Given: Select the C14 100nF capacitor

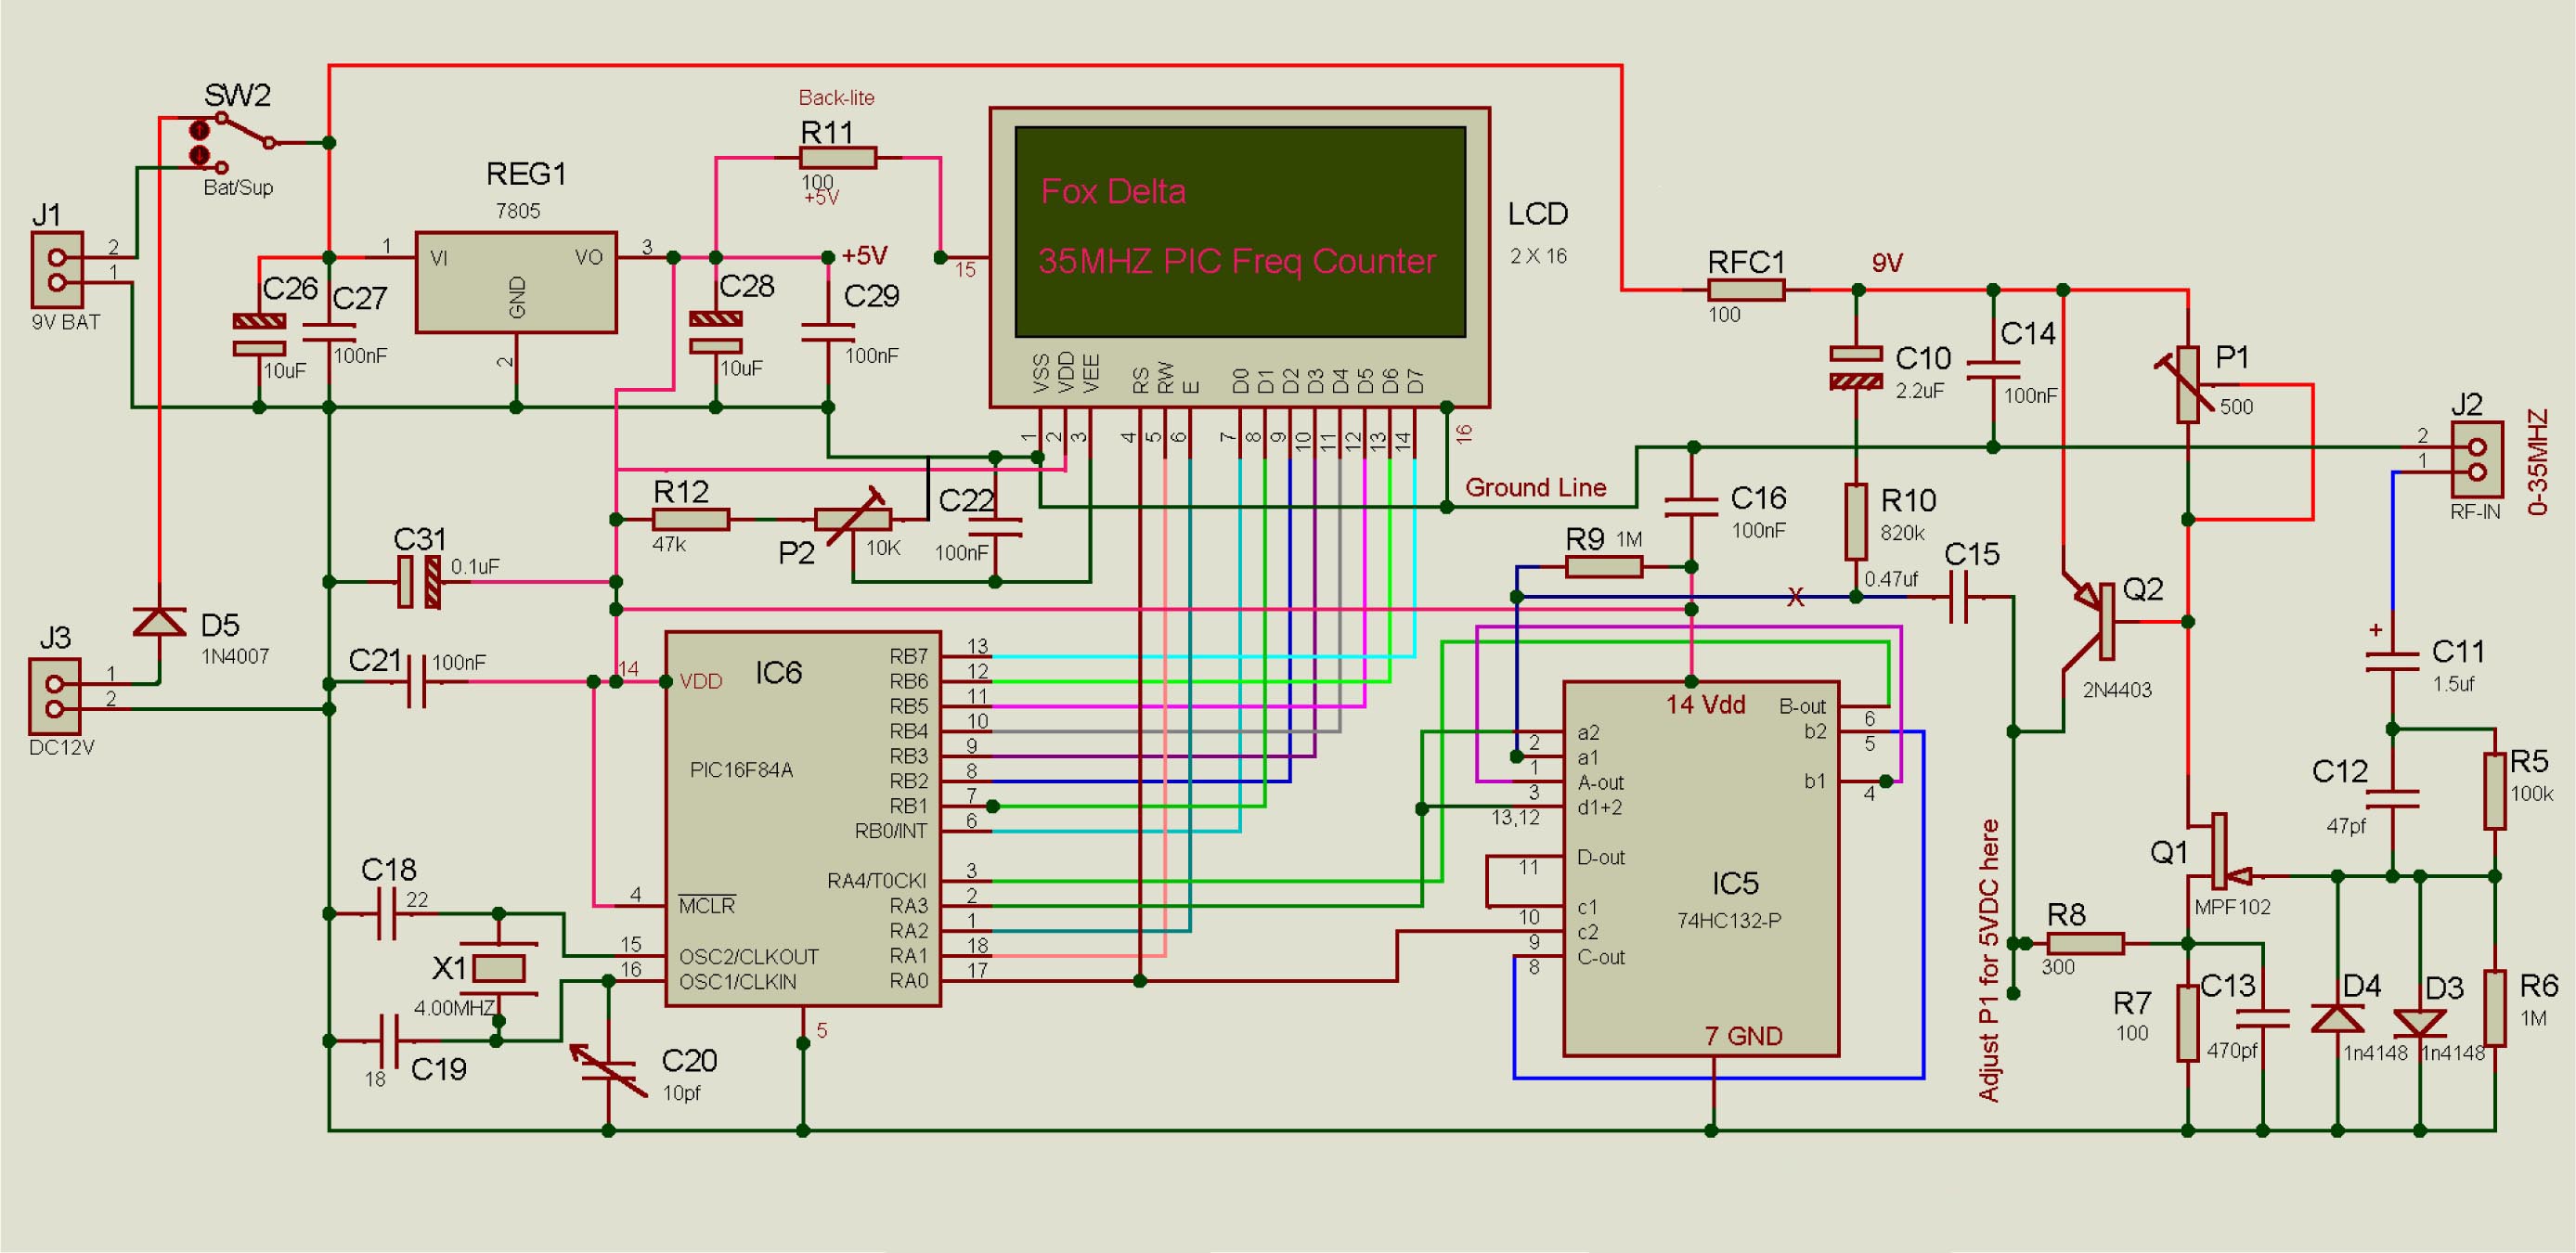Looking at the screenshot, I should [x=1993, y=370].
